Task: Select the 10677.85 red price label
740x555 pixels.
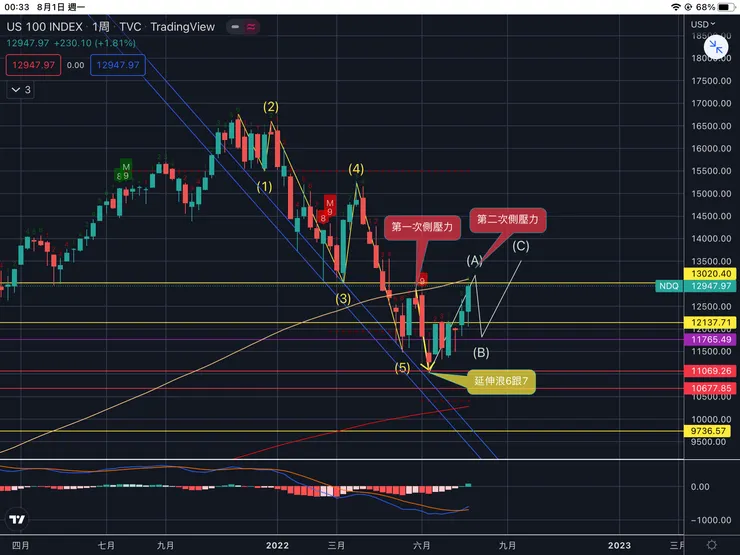Action: (x=711, y=388)
